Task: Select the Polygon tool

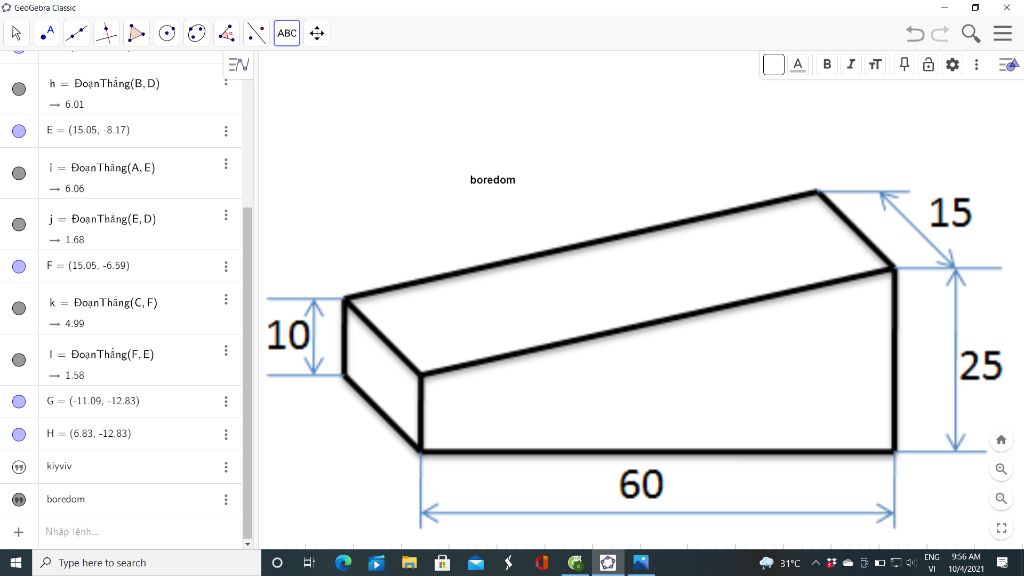Action: tap(136, 33)
